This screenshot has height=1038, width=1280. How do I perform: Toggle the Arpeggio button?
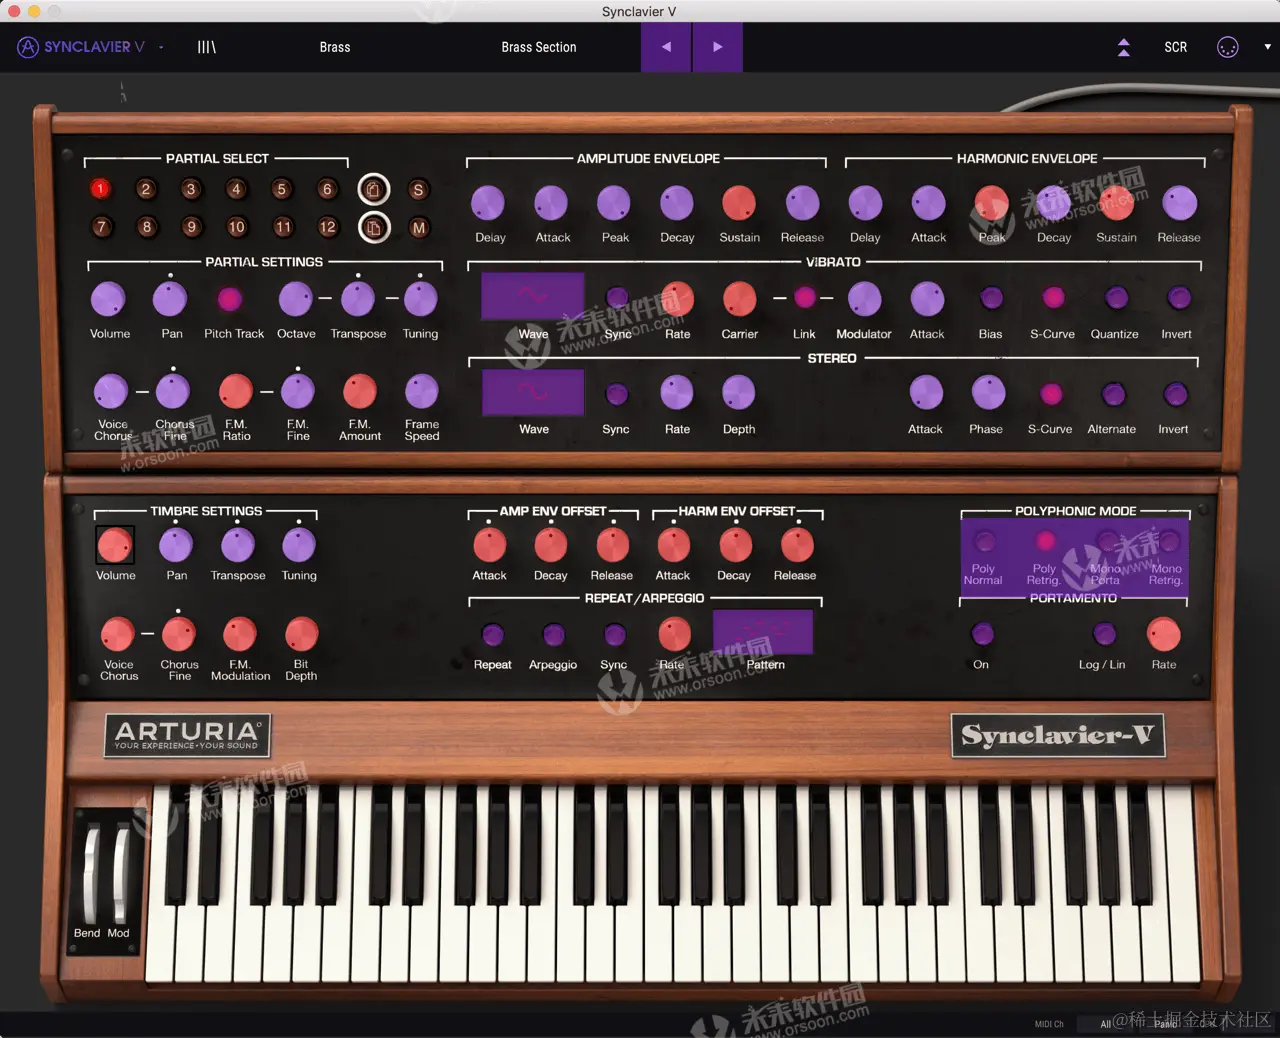pyautogui.click(x=553, y=635)
